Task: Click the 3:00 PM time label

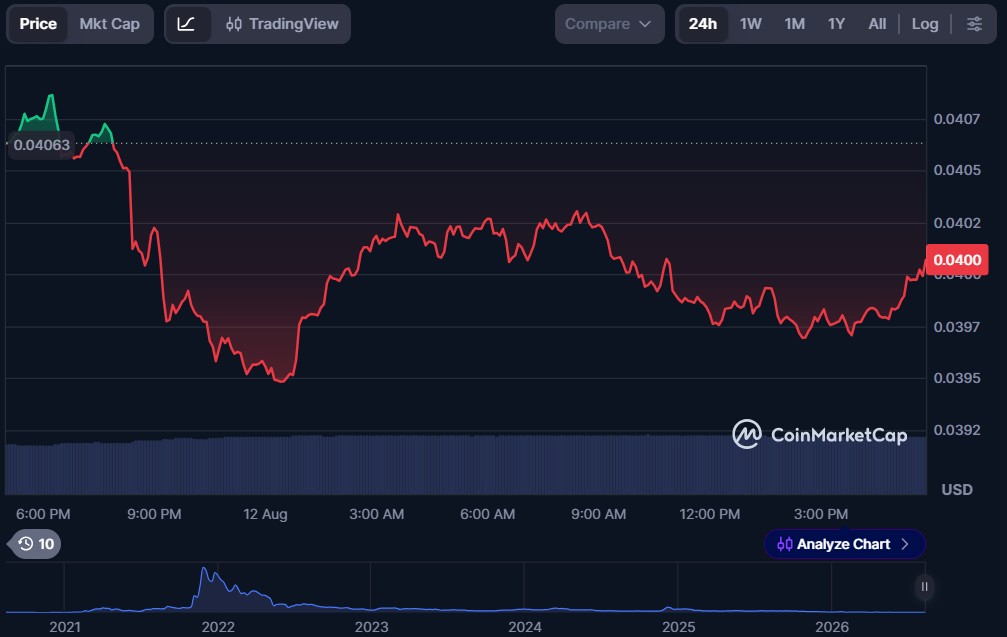Action: click(821, 514)
